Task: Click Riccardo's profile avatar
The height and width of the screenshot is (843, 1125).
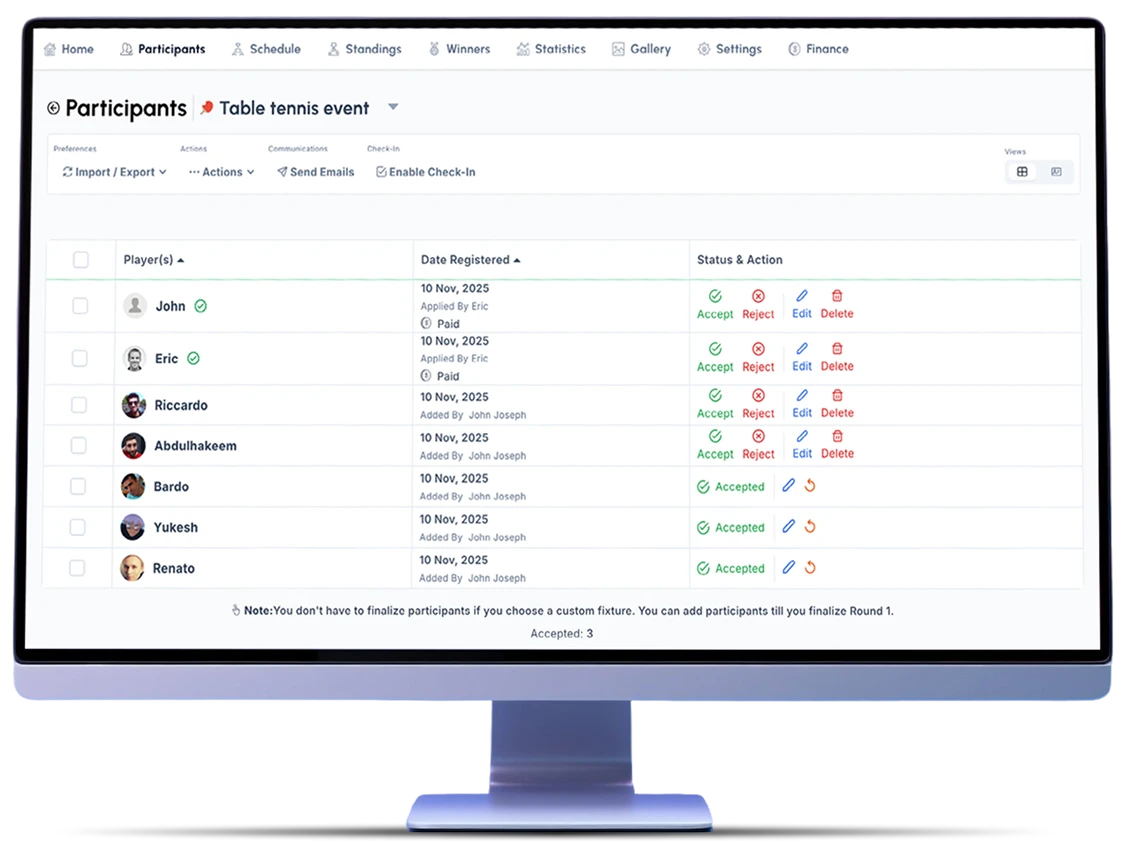Action: 133,405
